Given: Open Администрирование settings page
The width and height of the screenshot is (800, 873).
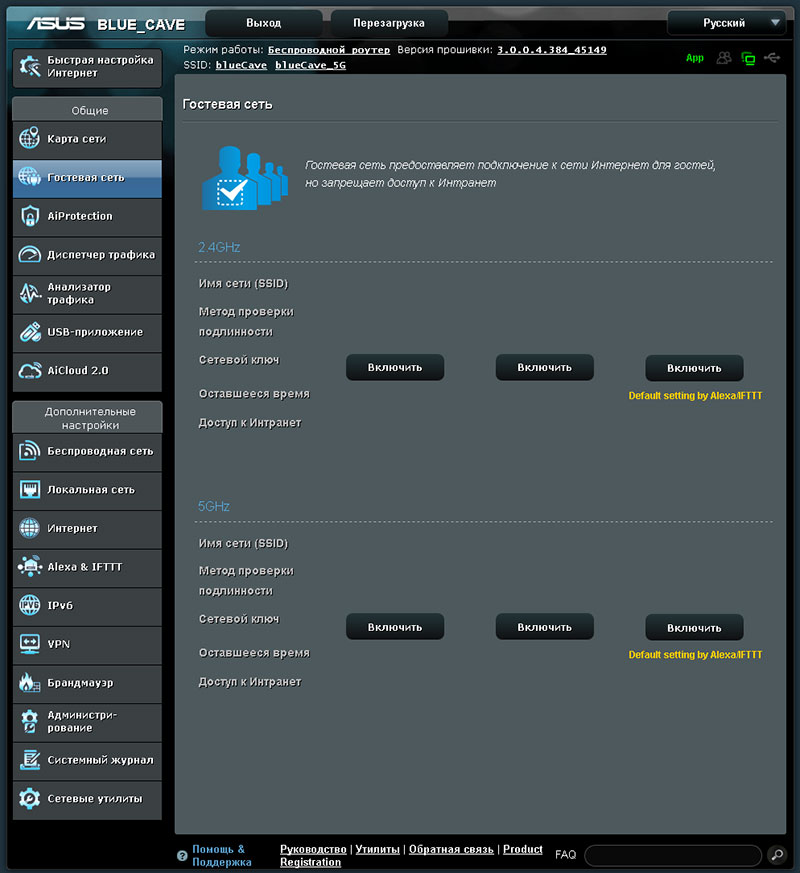Looking at the screenshot, I should (87, 722).
